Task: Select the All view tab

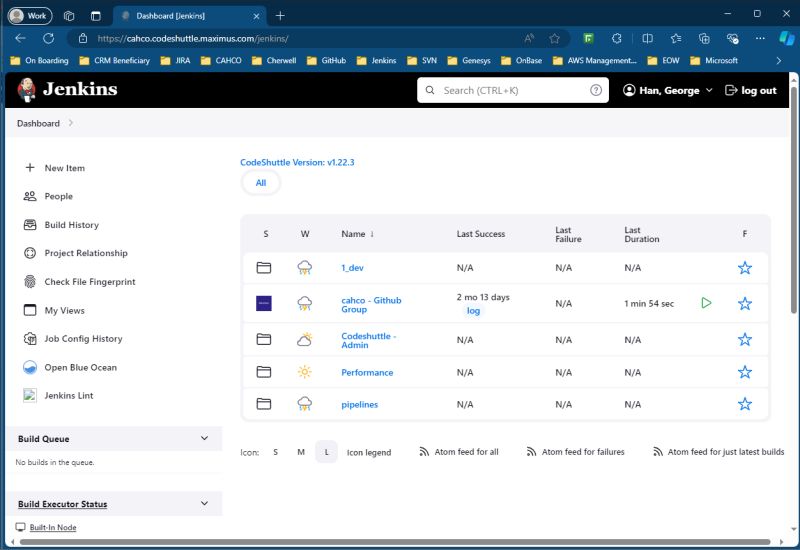Action: tap(261, 183)
